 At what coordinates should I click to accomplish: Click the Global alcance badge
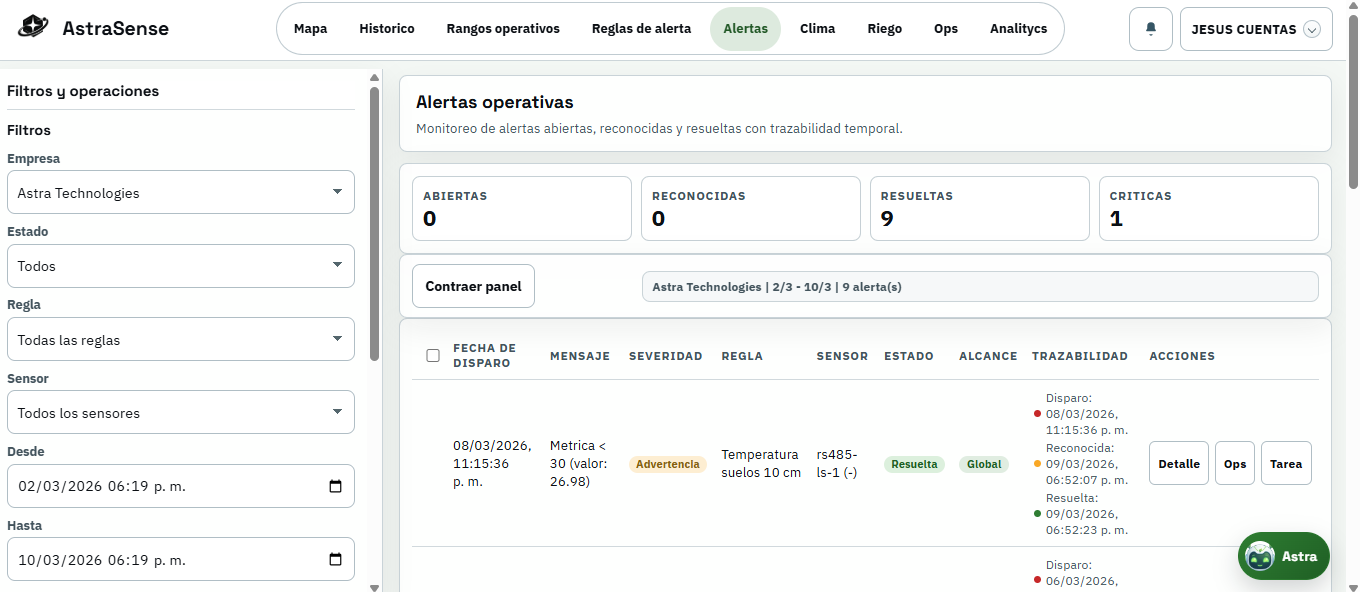pyautogui.click(x=983, y=464)
